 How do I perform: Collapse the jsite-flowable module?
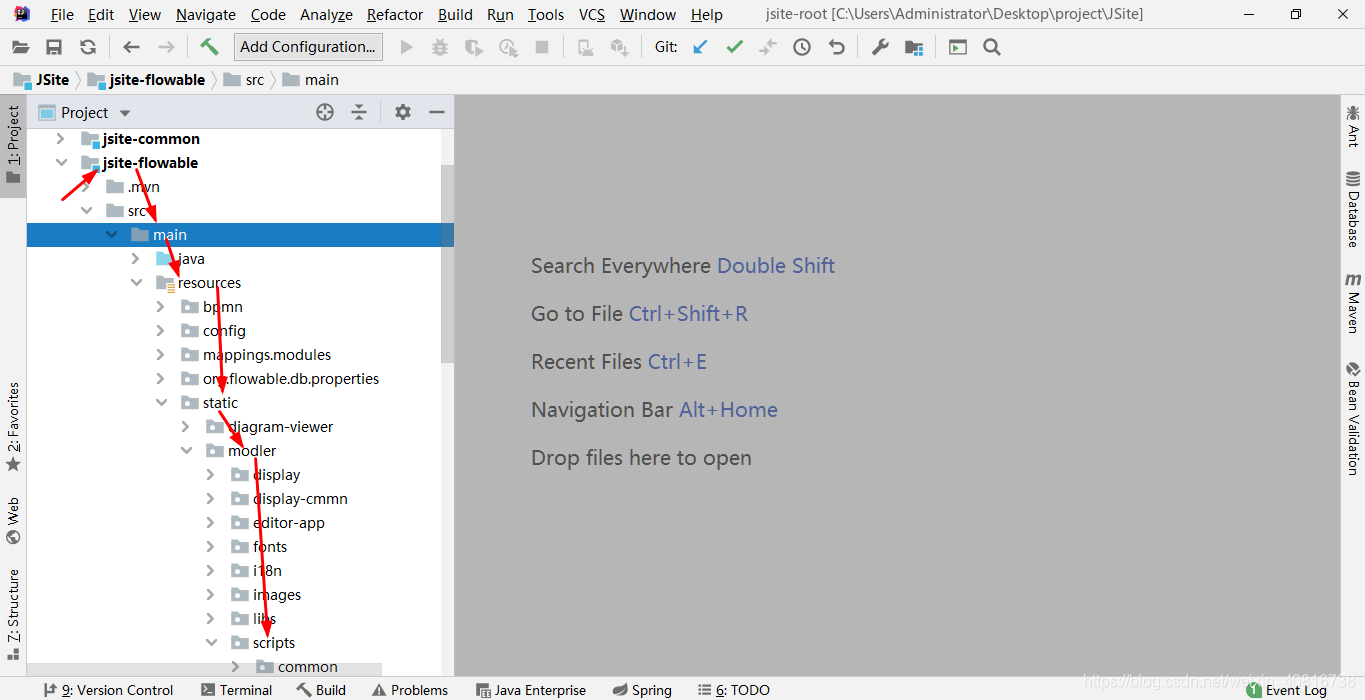(x=61, y=163)
